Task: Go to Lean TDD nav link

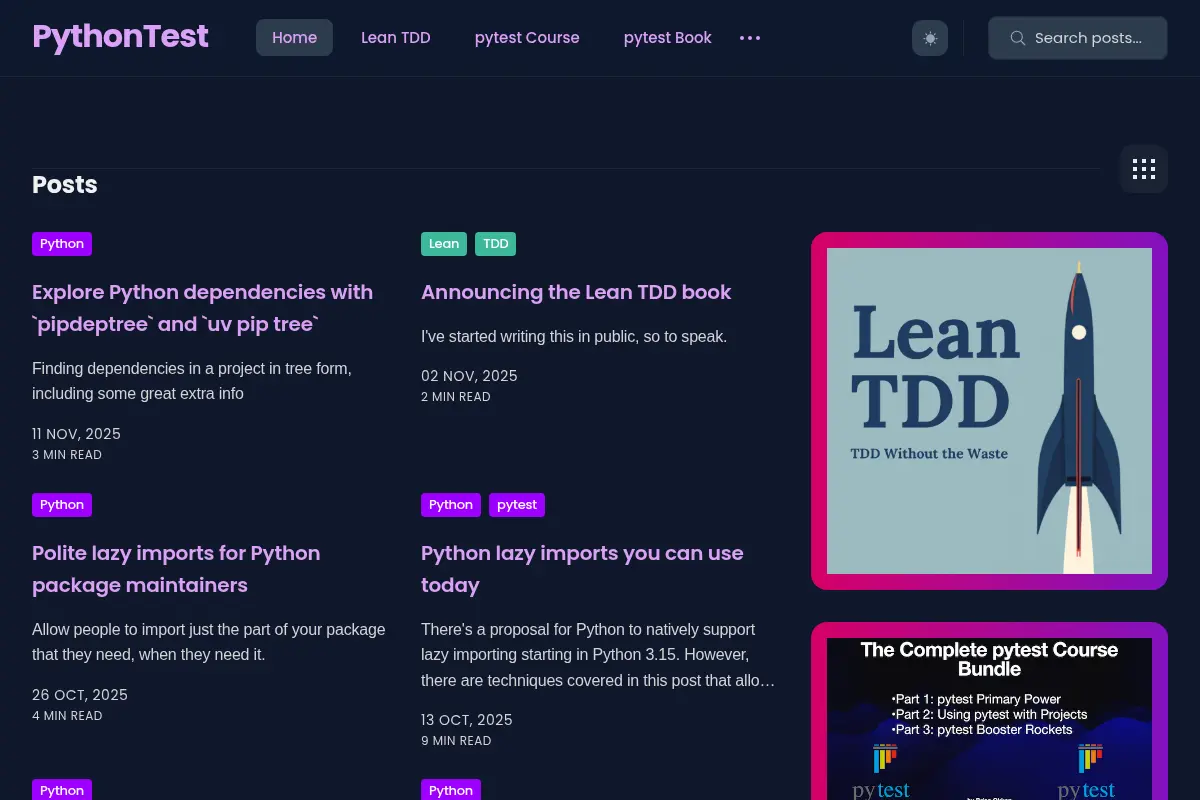Action: point(396,38)
